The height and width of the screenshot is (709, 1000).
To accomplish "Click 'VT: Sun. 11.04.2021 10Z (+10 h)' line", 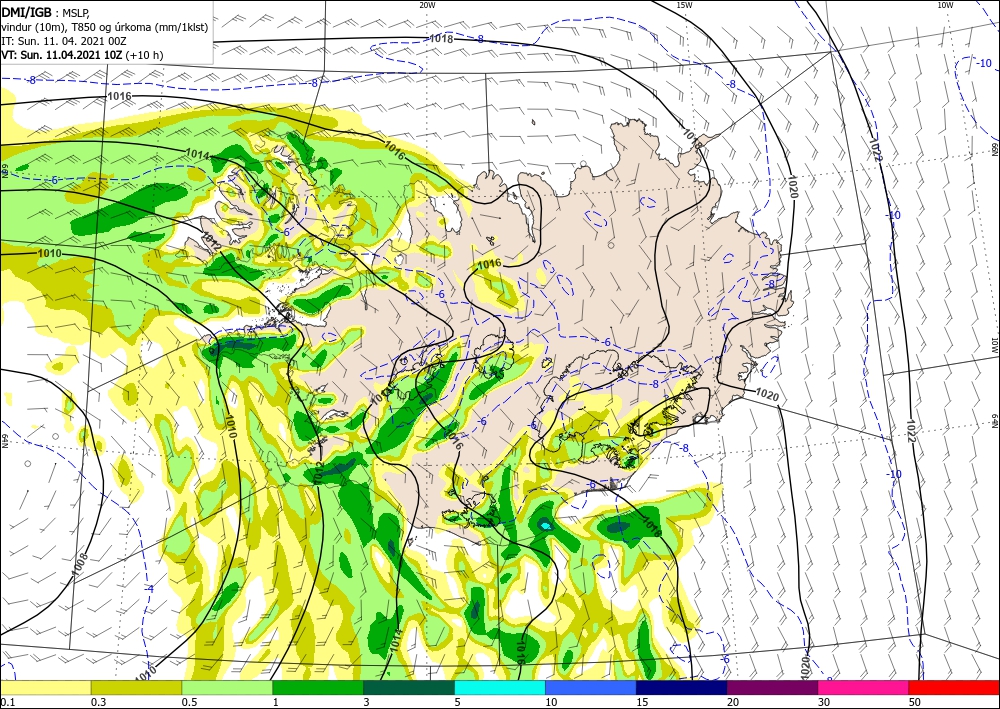I will pos(82,55).
